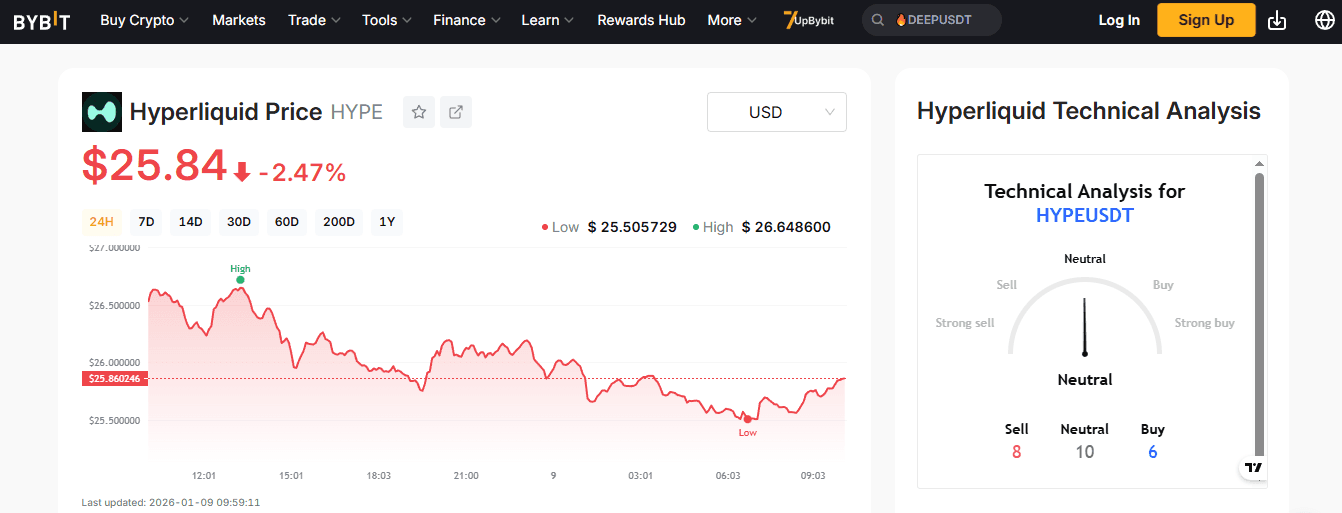
Task: Add Hyperliquid to favorites with star
Action: pyautogui.click(x=419, y=112)
